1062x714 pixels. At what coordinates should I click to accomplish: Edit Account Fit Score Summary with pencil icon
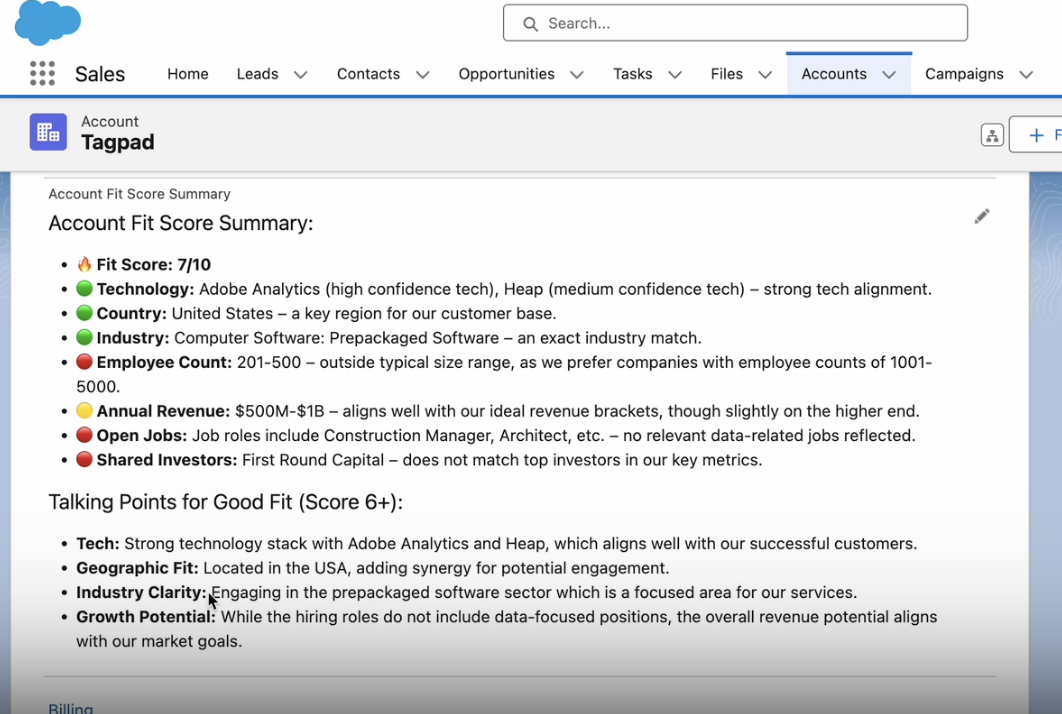coord(981,216)
